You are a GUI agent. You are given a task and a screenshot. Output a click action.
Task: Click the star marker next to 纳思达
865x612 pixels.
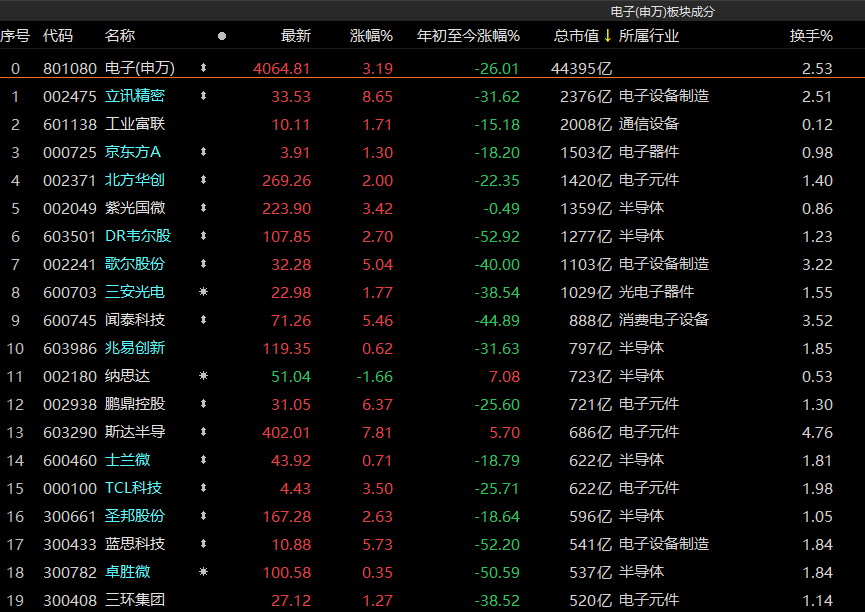pos(204,376)
